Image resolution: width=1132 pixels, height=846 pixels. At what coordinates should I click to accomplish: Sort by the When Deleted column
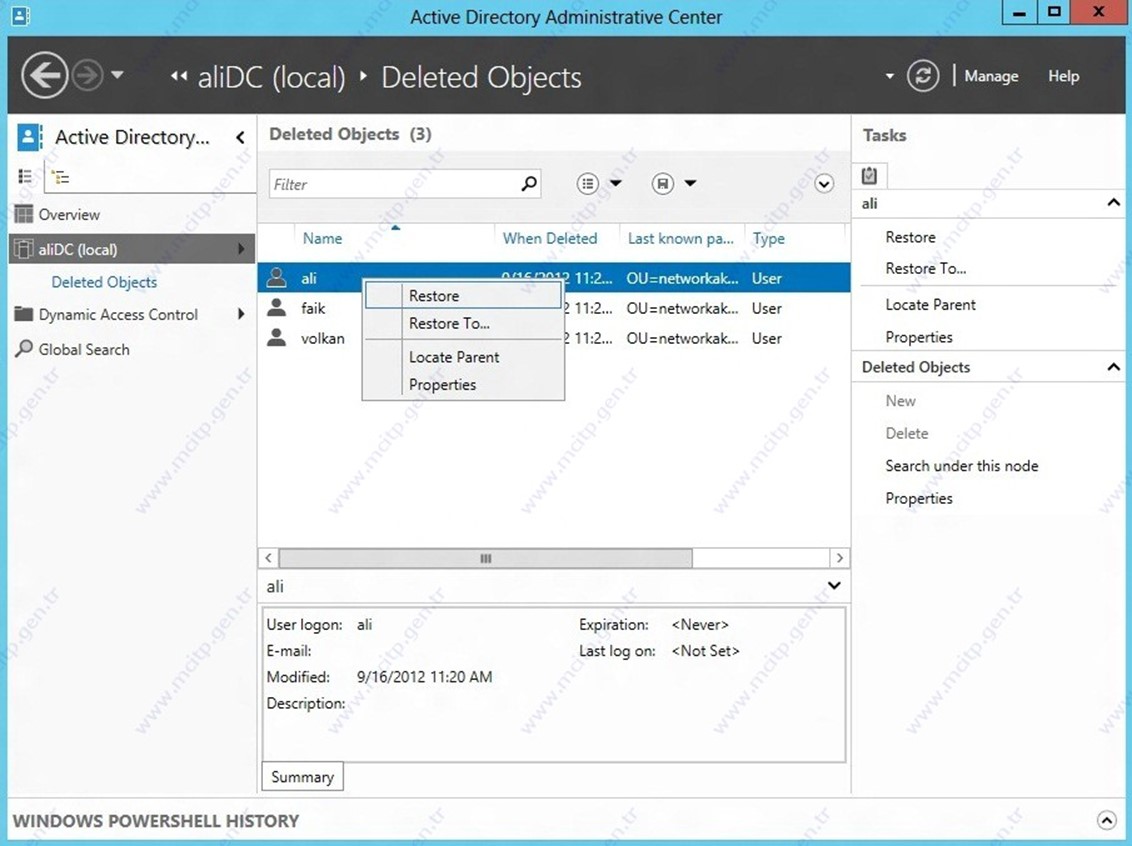coord(550,238)
